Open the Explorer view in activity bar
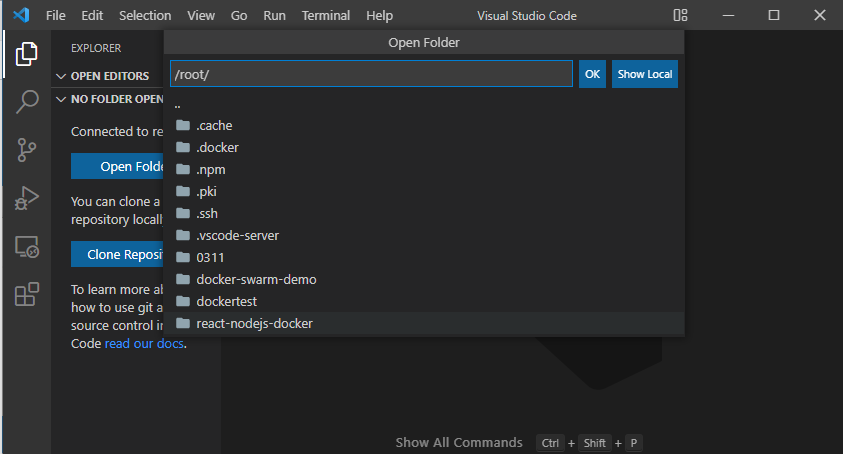 pos(26,54)
